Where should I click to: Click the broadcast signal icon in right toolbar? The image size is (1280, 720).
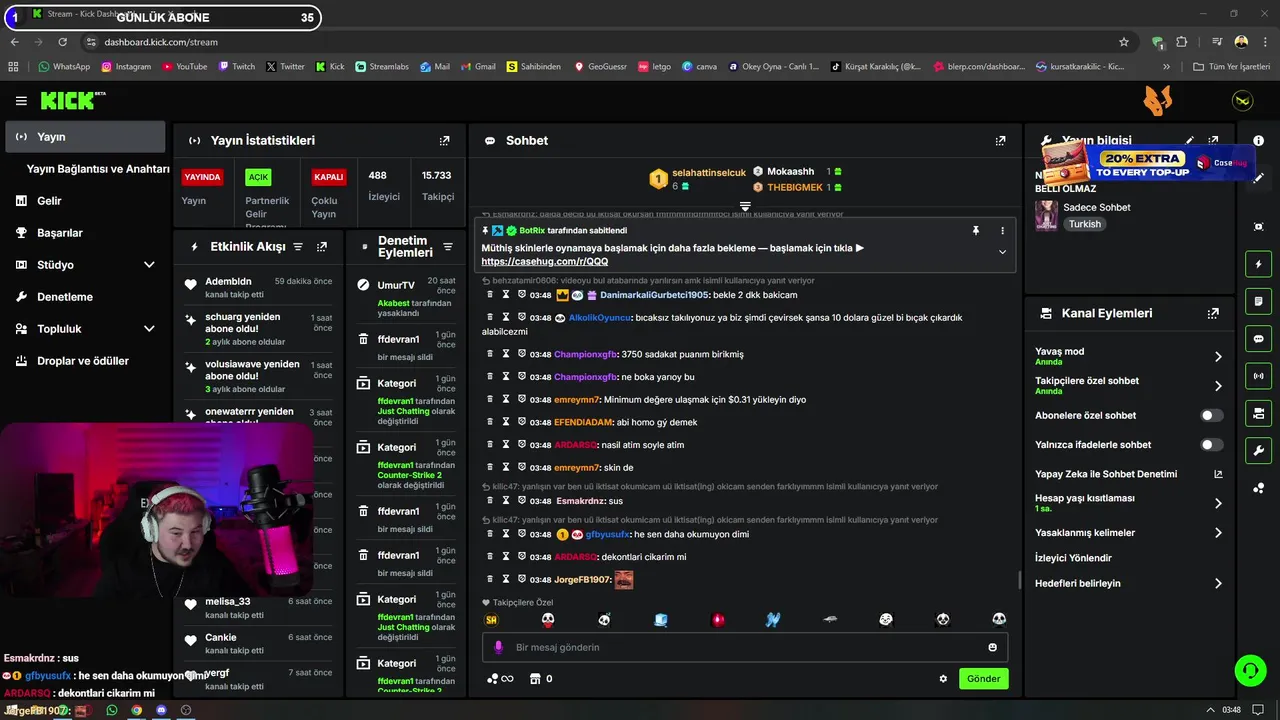1258,376
